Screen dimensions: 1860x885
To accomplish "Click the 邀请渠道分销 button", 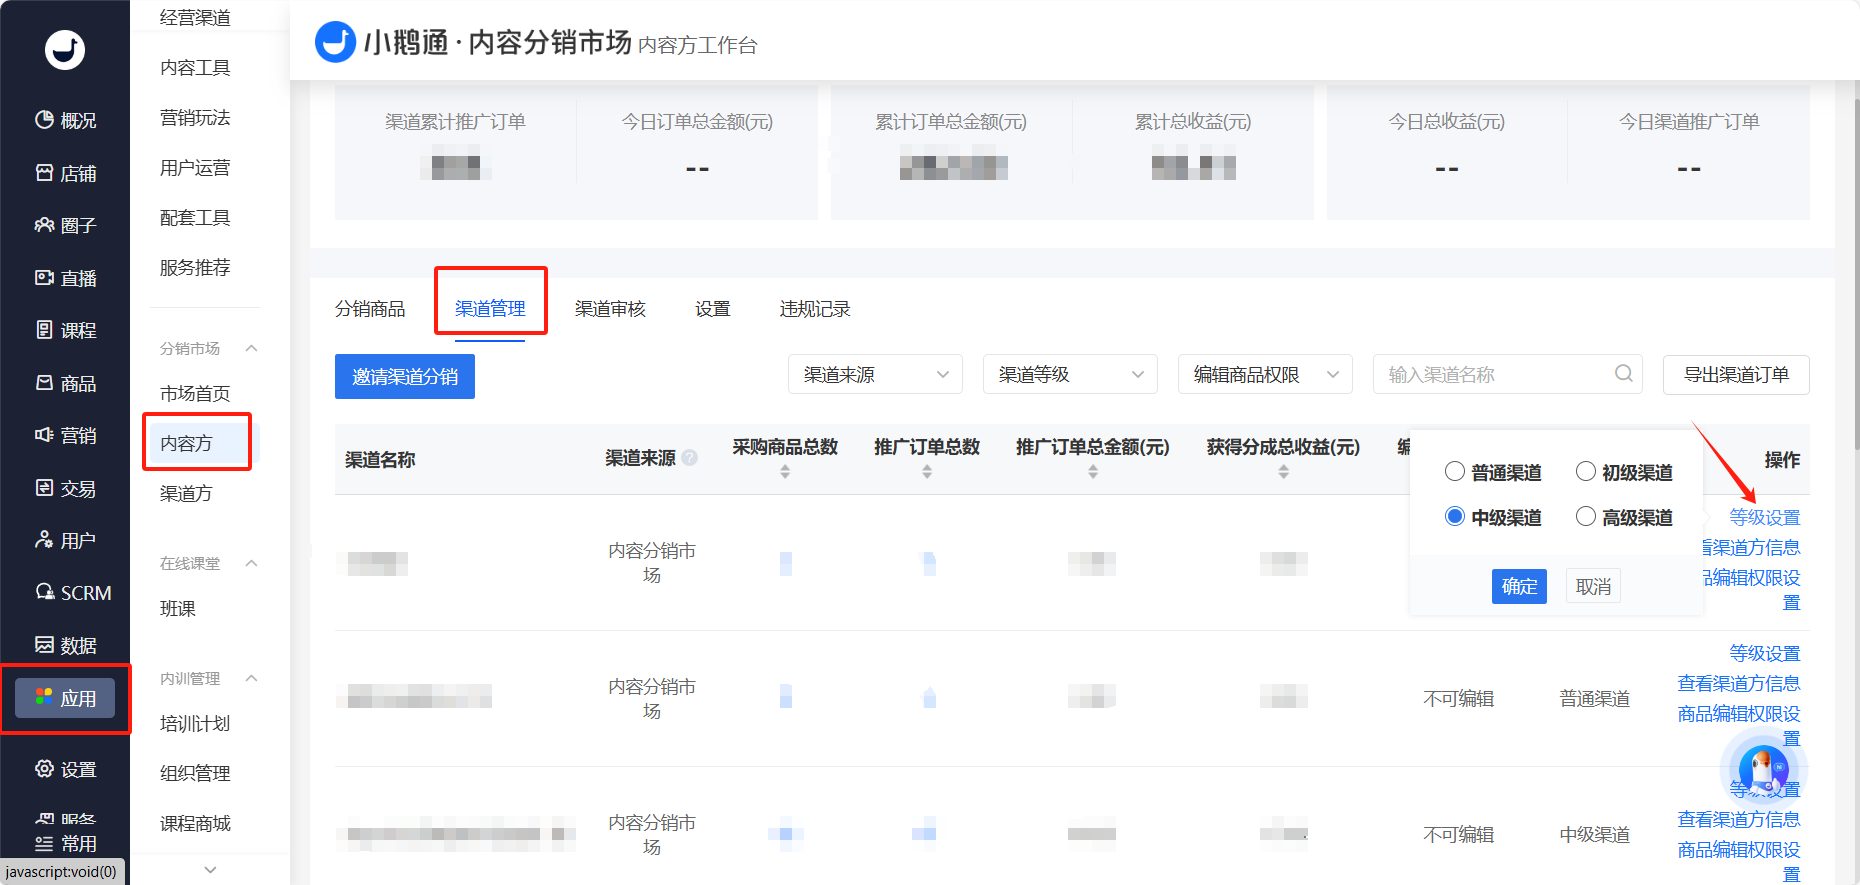I will [x=405, y=377].
